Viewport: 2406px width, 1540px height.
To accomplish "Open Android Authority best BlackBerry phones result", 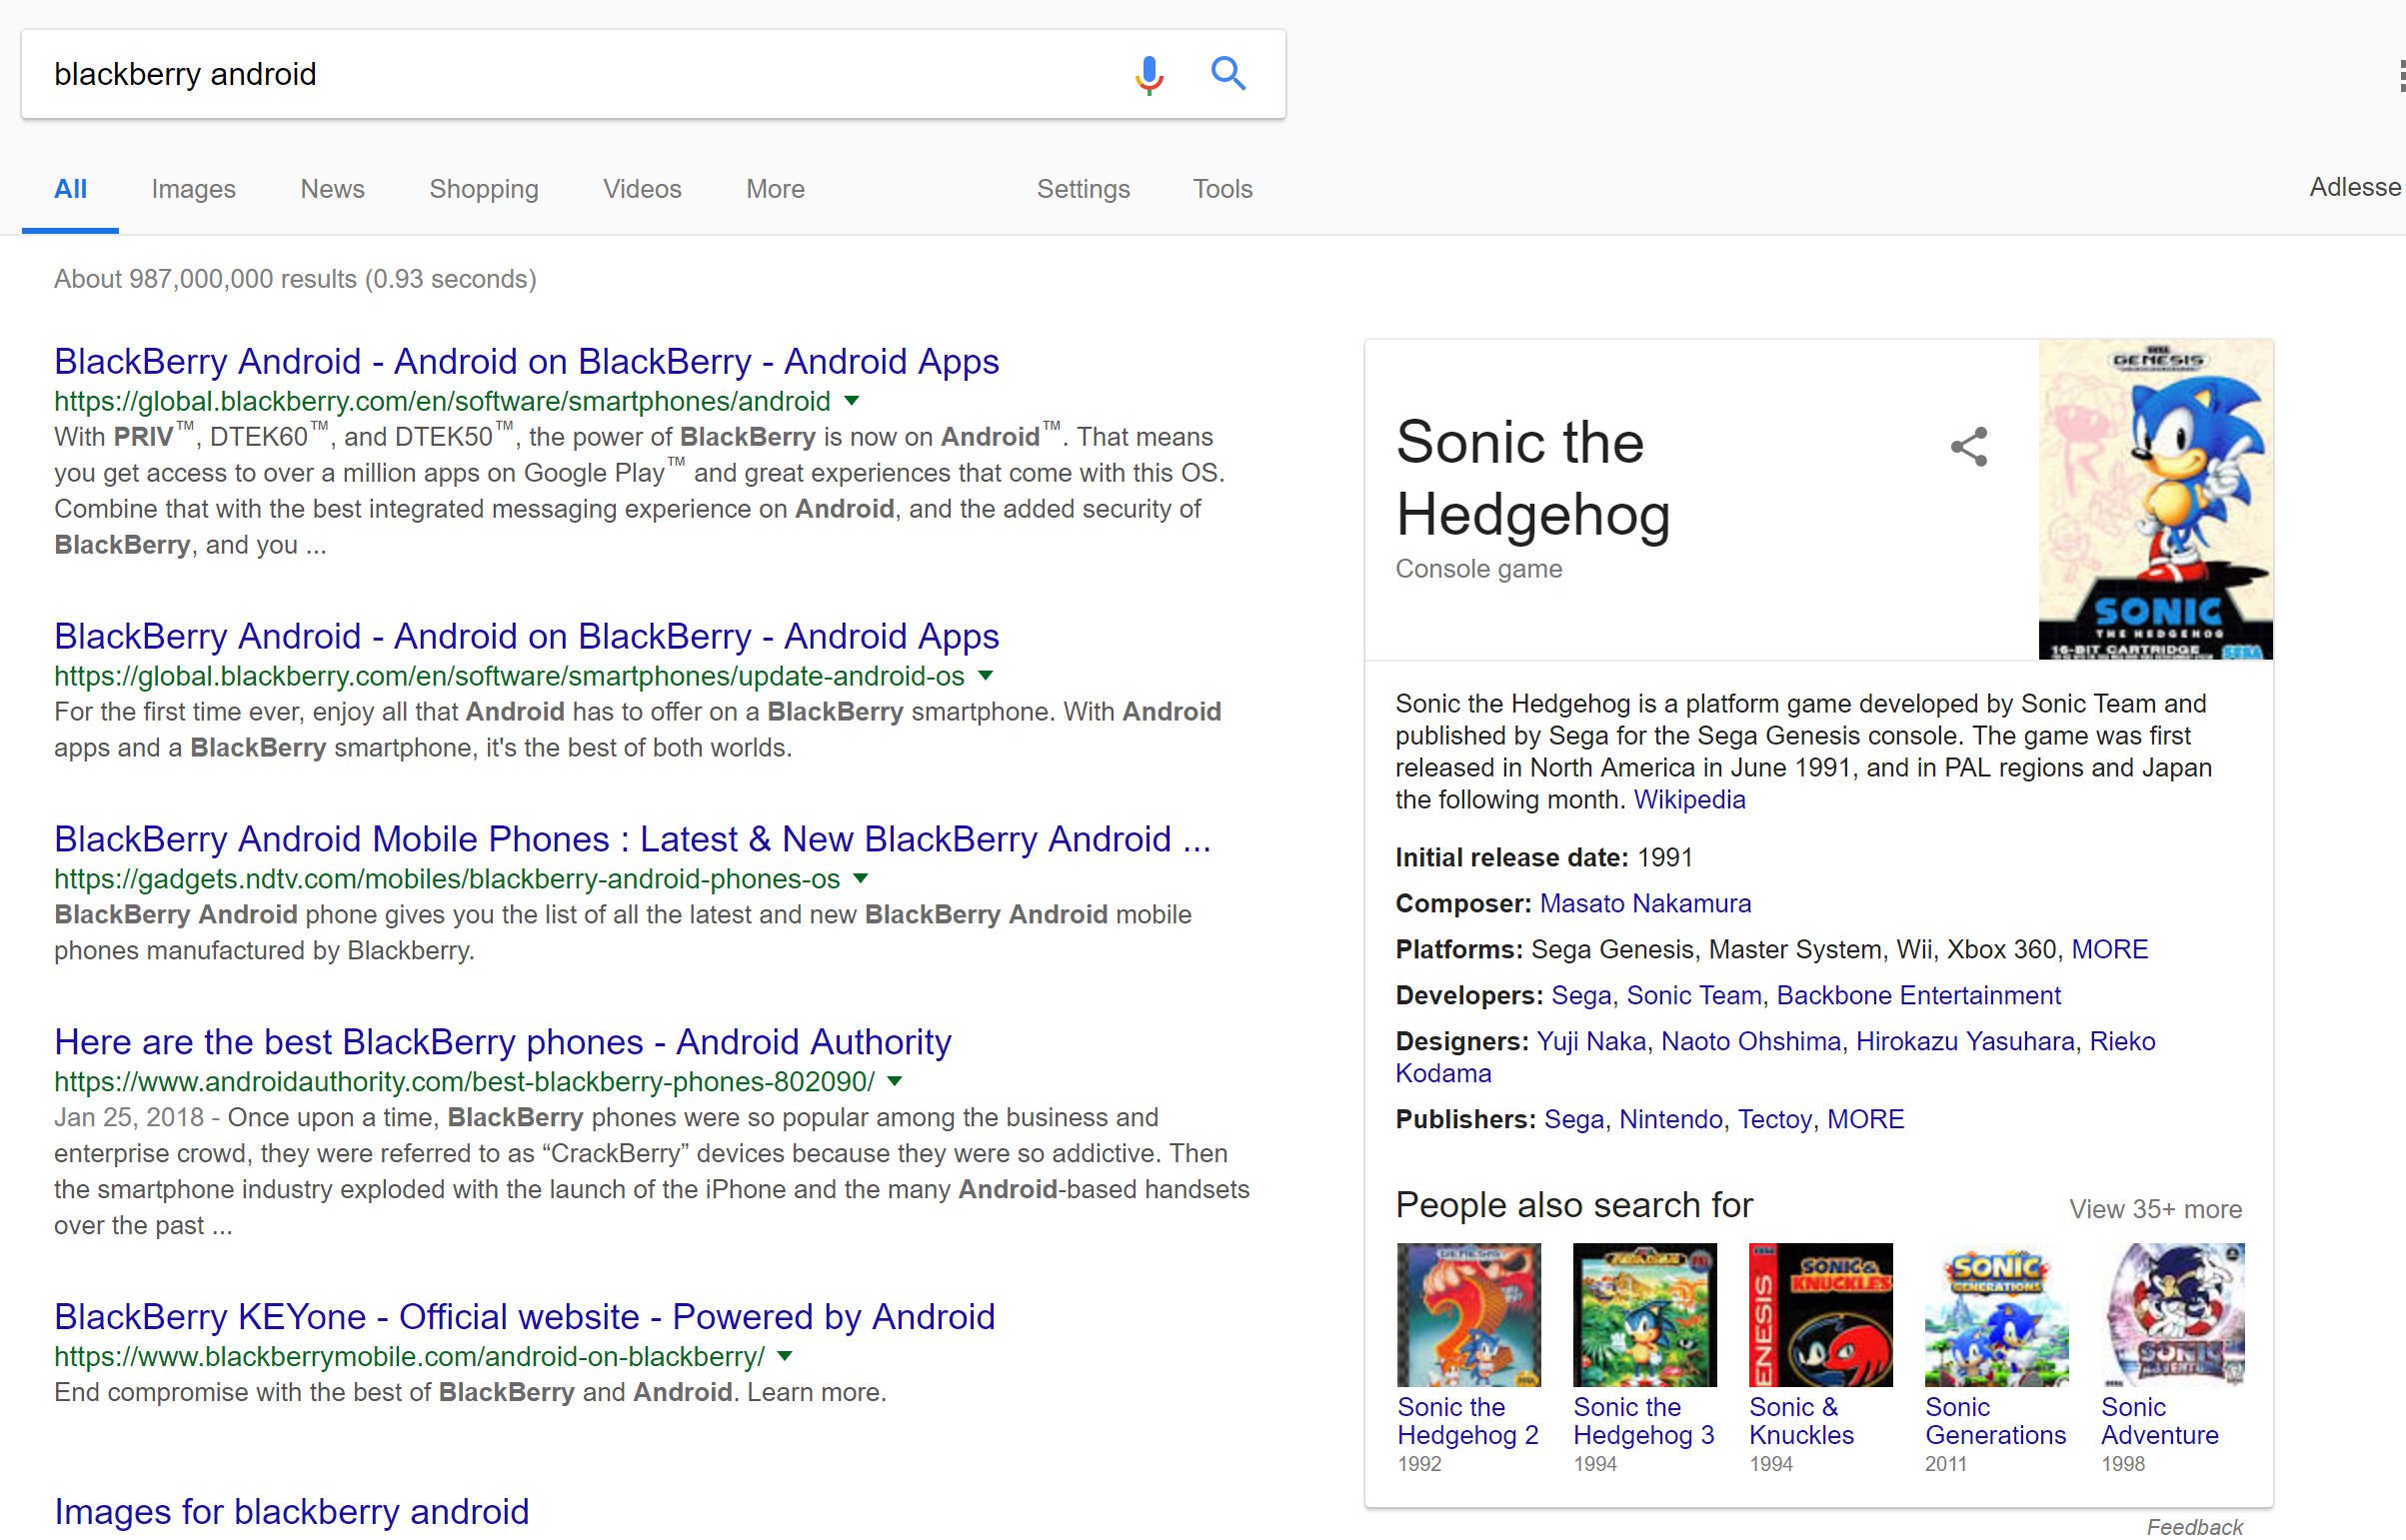I will (x=502, y=1042).
